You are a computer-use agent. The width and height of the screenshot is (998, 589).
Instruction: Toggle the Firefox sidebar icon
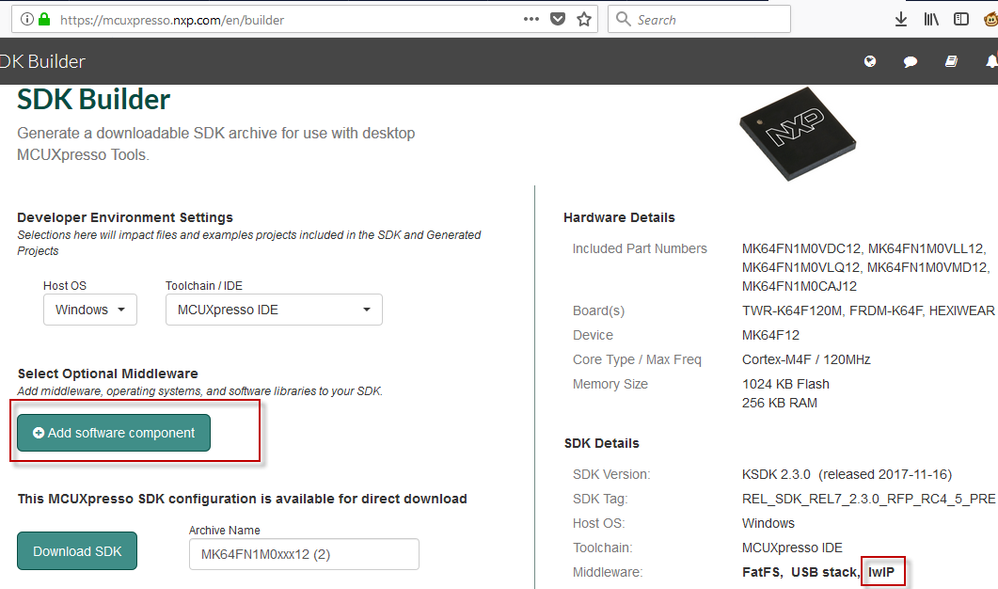coord(961,20)
